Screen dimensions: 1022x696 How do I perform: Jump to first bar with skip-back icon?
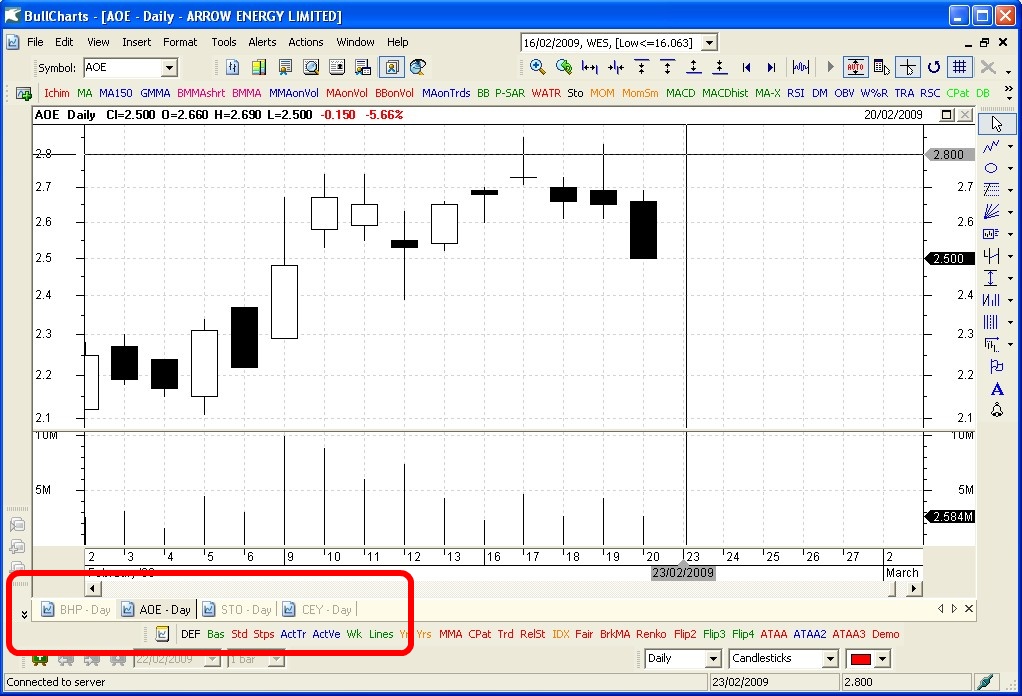pos(746,66)
